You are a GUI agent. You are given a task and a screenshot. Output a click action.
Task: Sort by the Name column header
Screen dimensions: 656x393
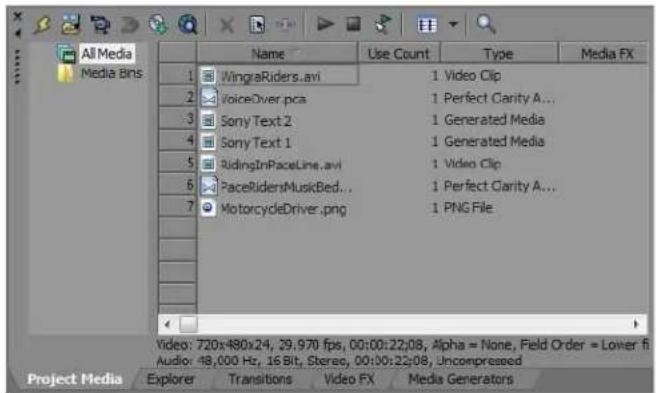[277, 54]
